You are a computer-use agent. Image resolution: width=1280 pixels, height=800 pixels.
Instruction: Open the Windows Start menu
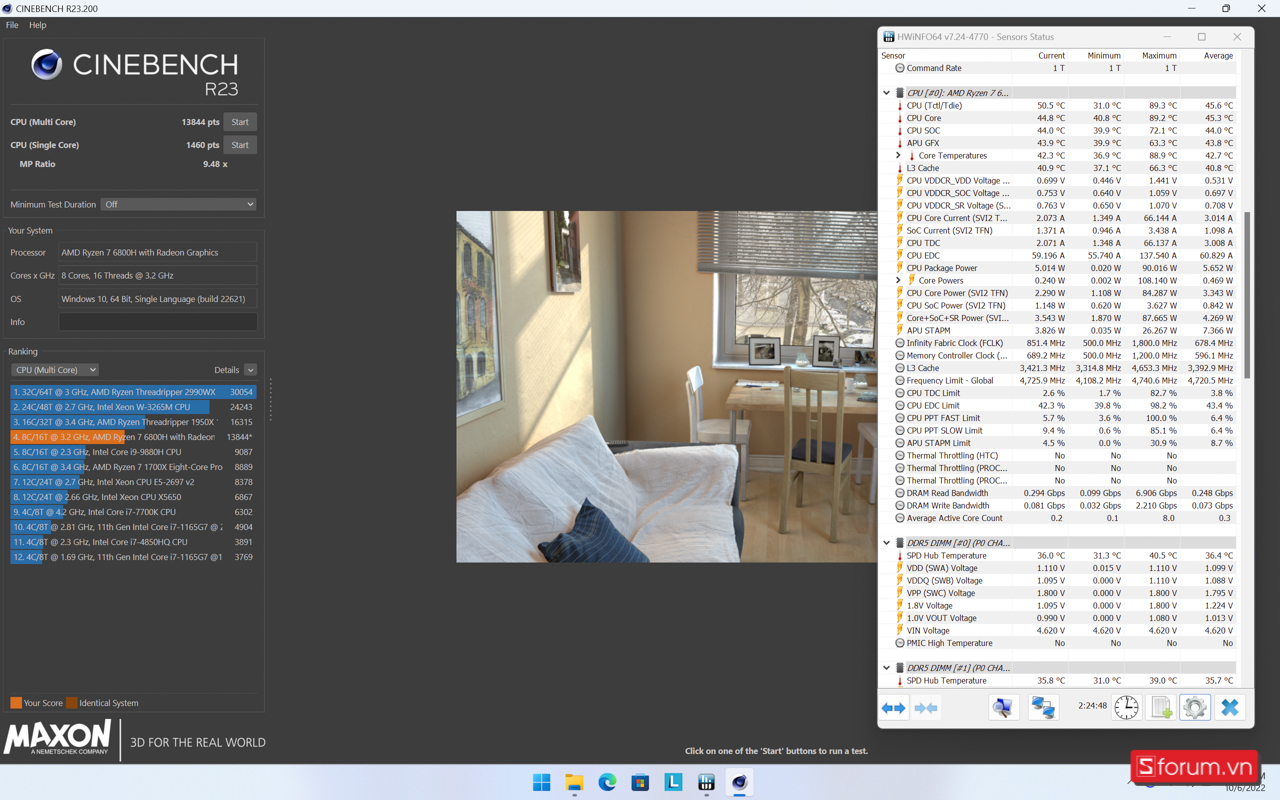(x=541, y=782)
